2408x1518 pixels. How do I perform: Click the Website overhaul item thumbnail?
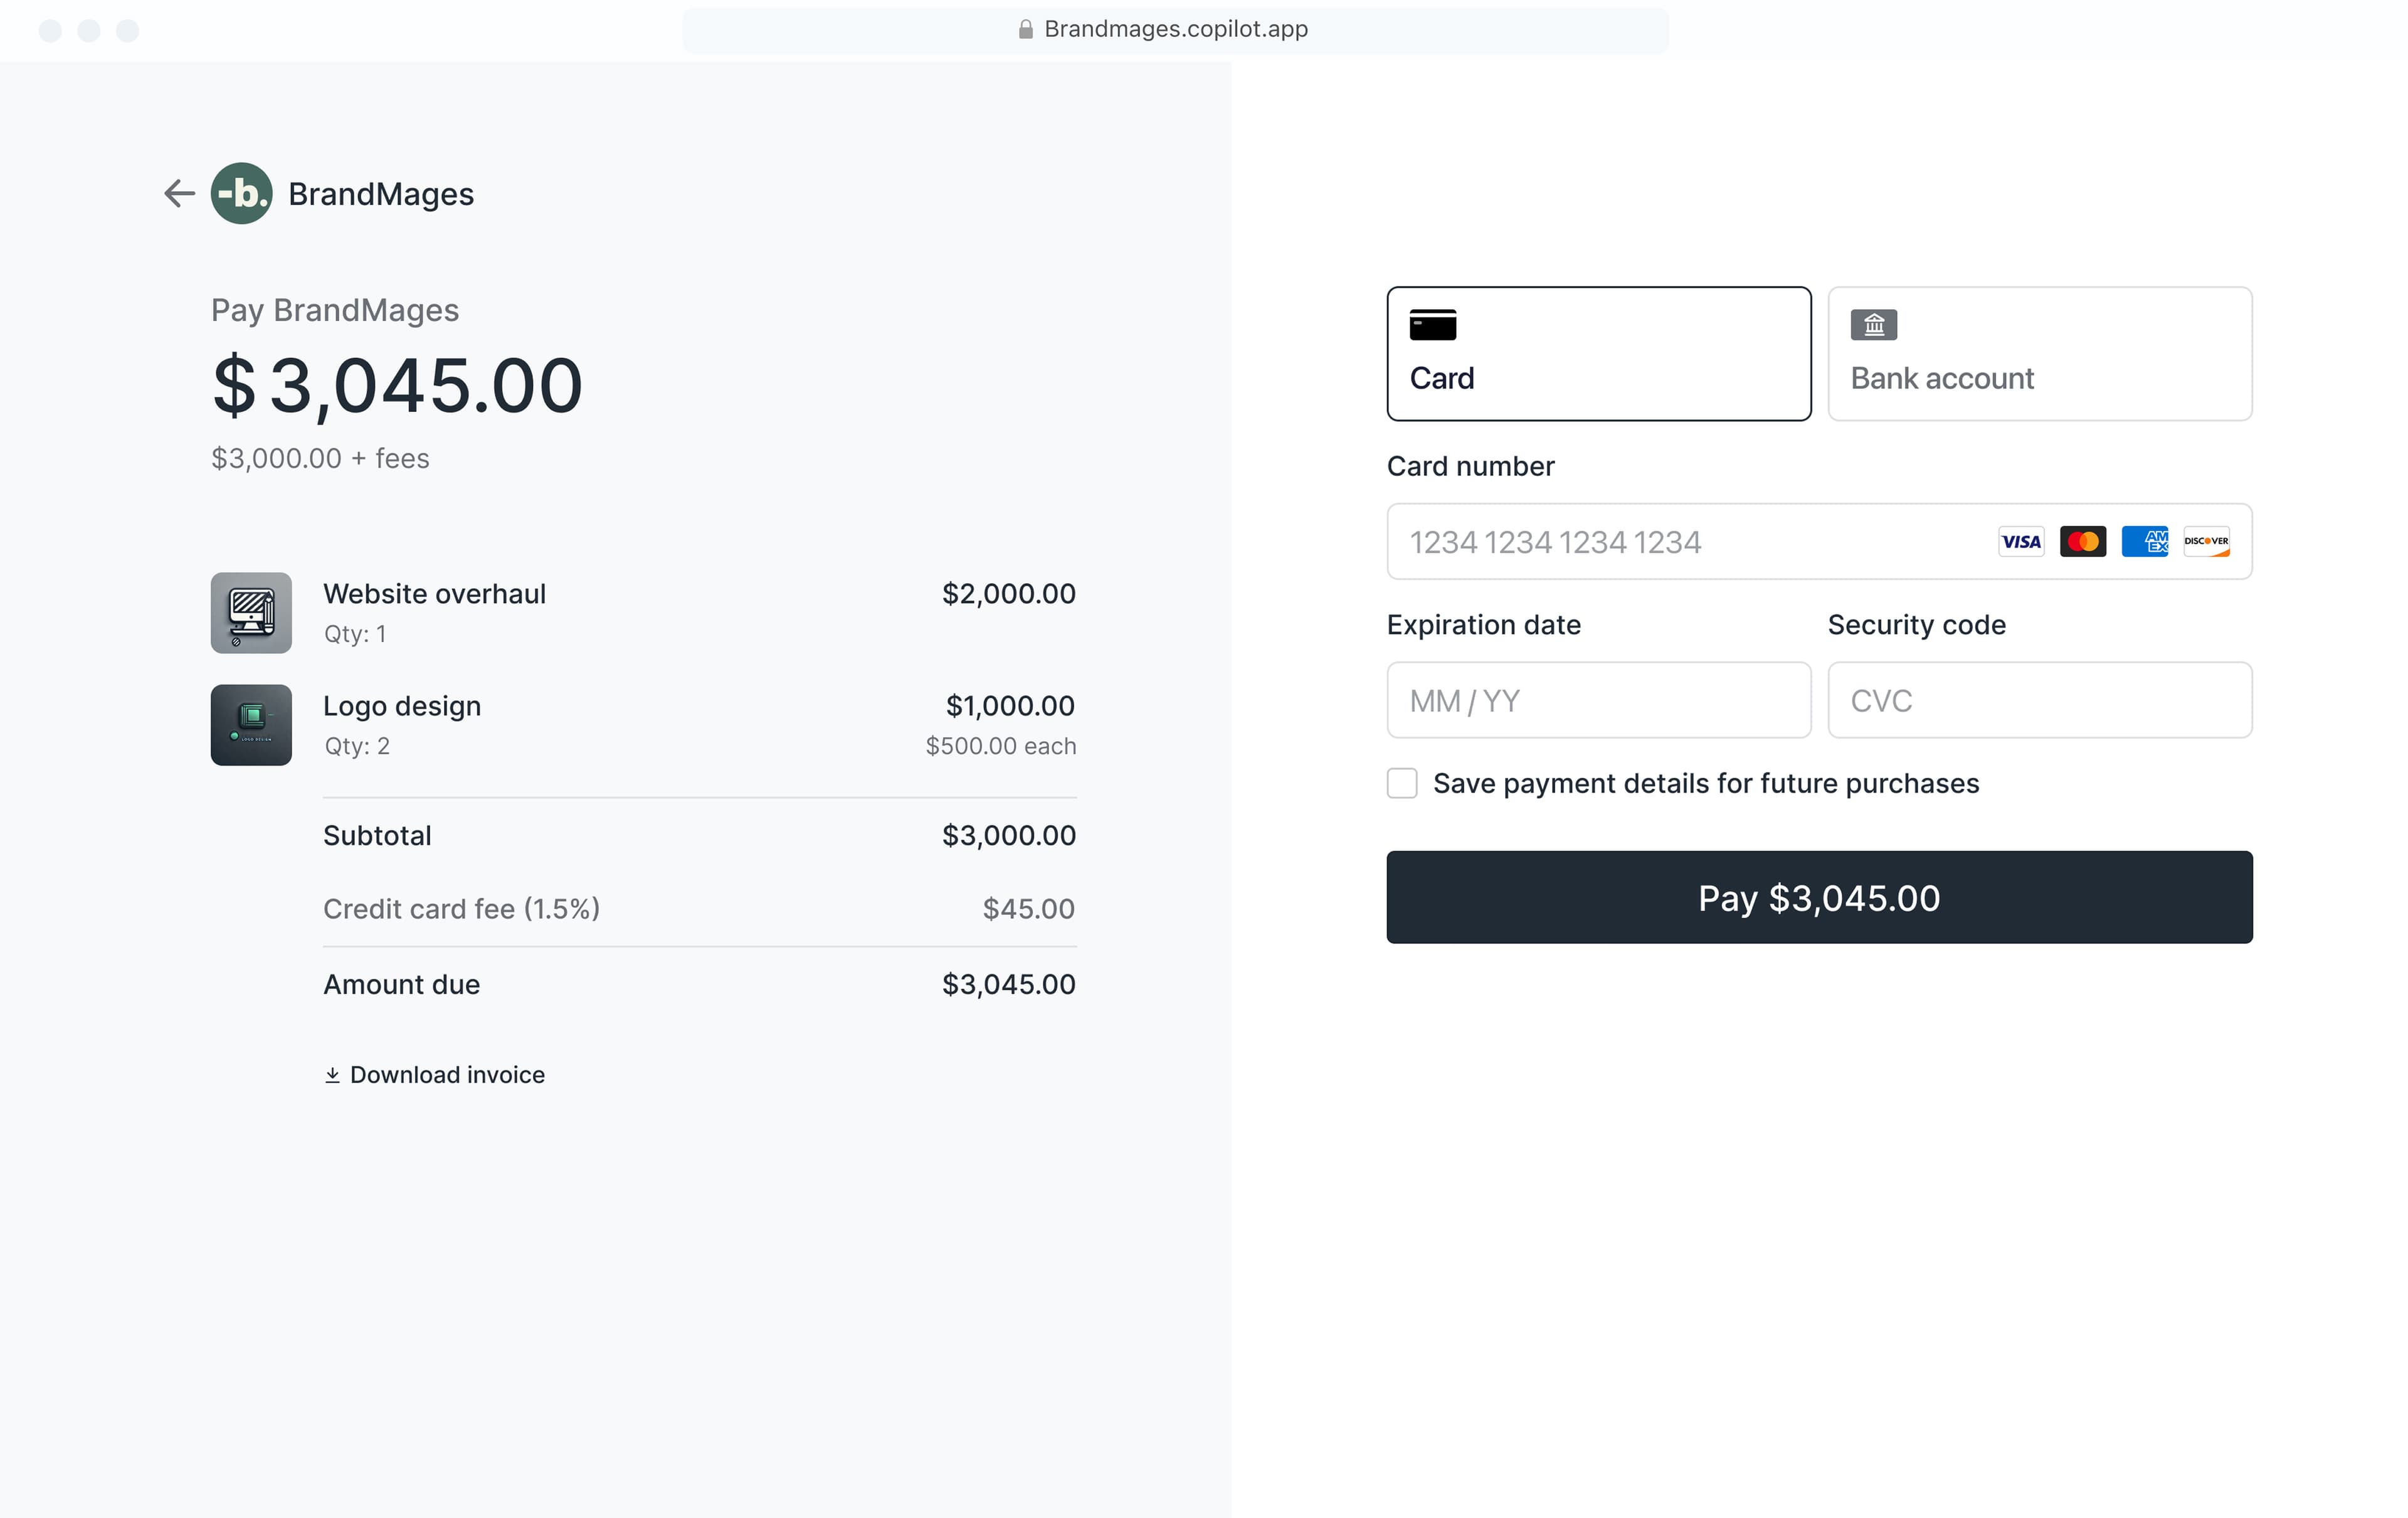[x=251, y=613]
